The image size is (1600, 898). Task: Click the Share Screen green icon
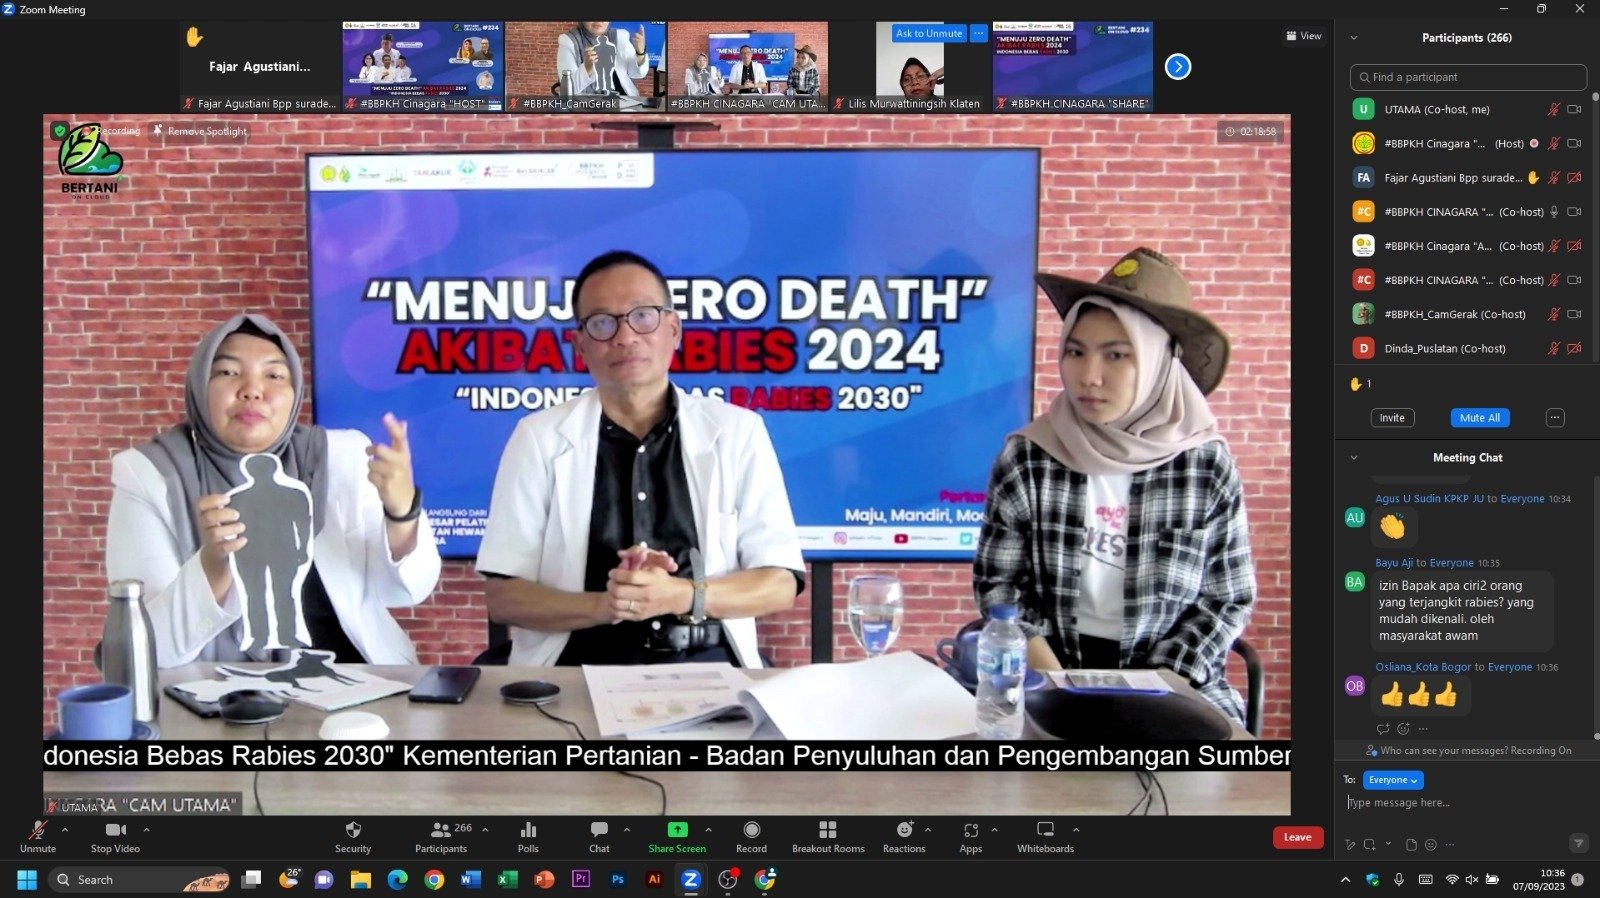pos(677,830)
